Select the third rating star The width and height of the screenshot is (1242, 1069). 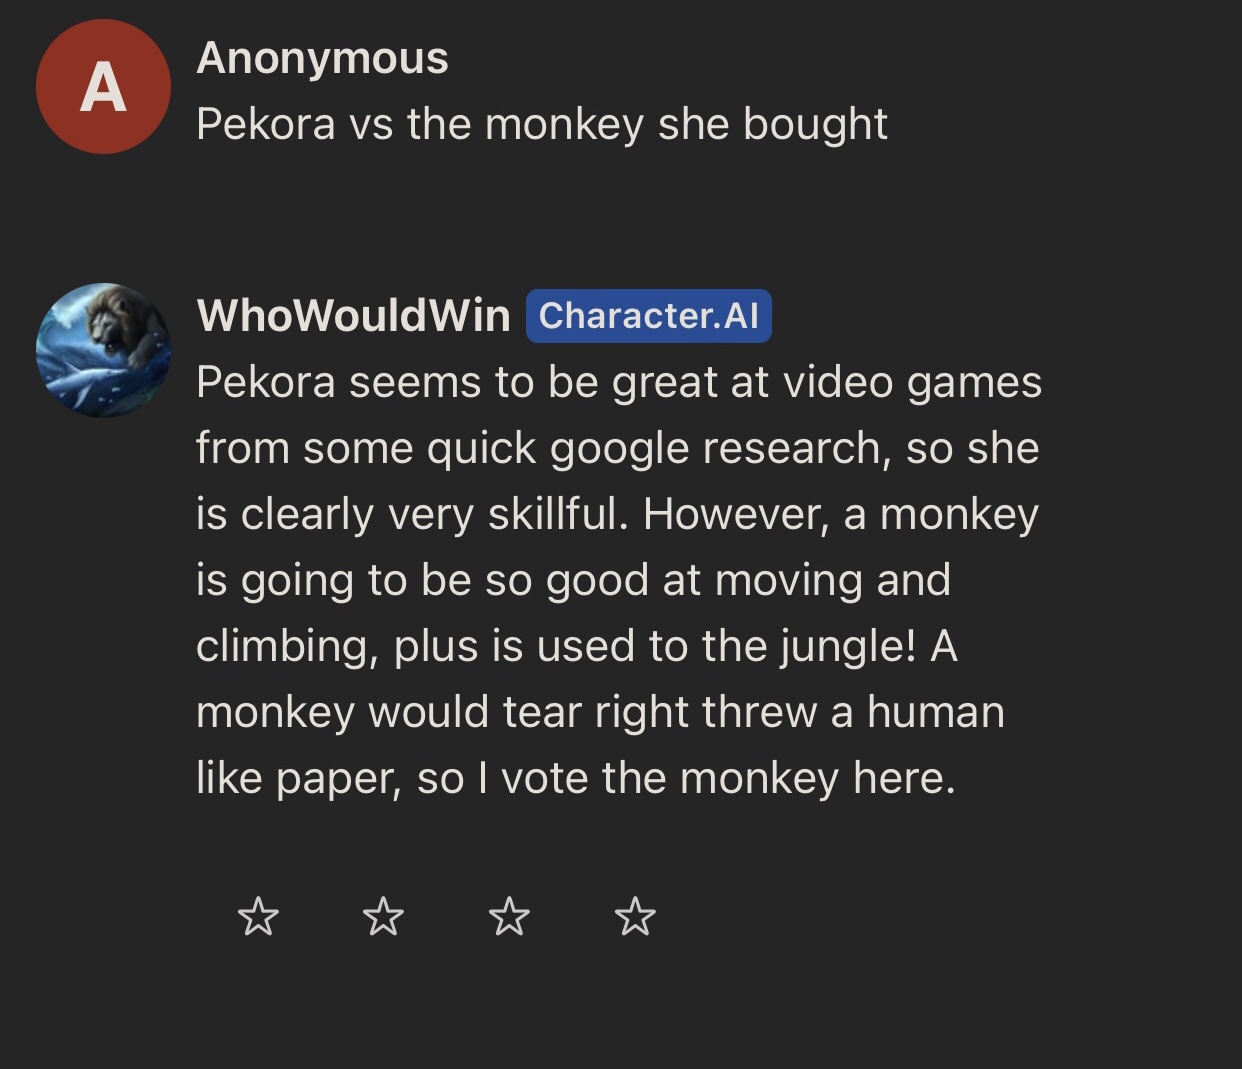coord(510,916)
